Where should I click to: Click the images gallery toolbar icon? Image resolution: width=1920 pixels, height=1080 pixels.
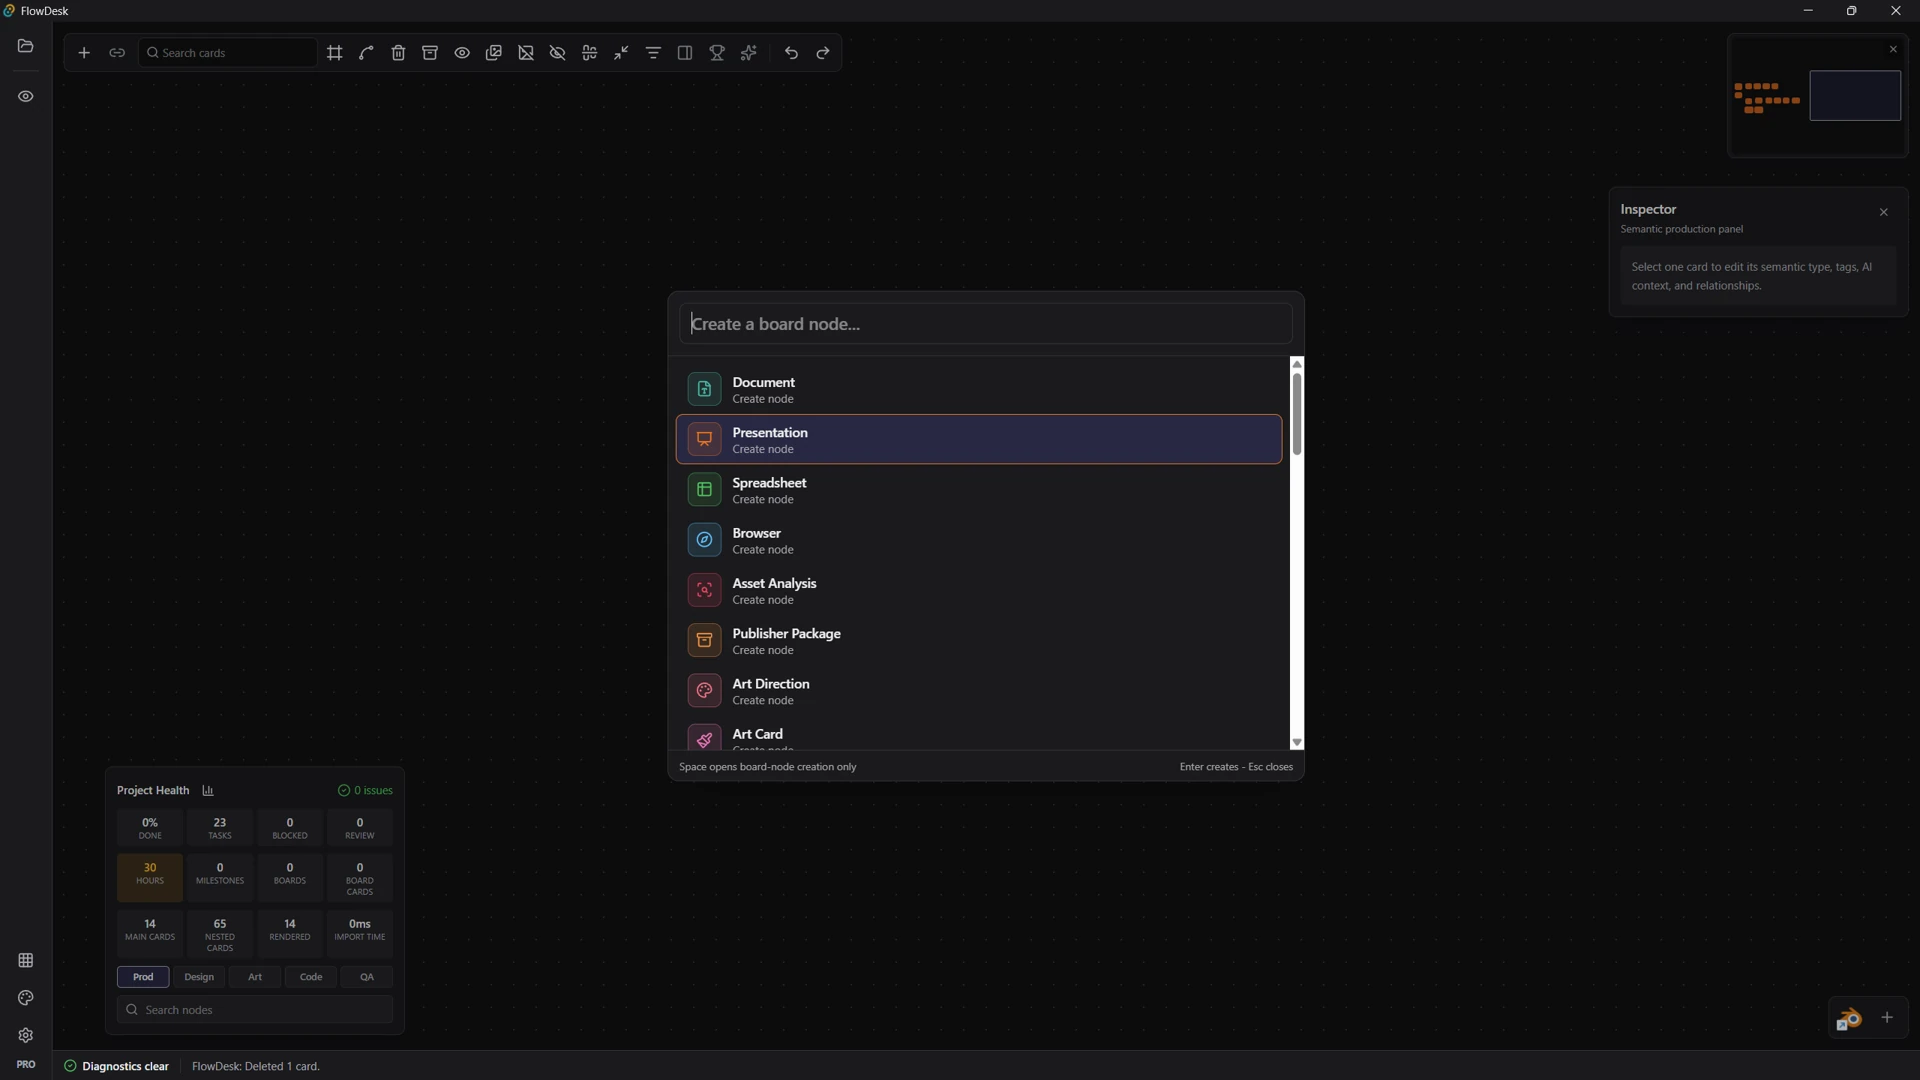click(494, 53)
